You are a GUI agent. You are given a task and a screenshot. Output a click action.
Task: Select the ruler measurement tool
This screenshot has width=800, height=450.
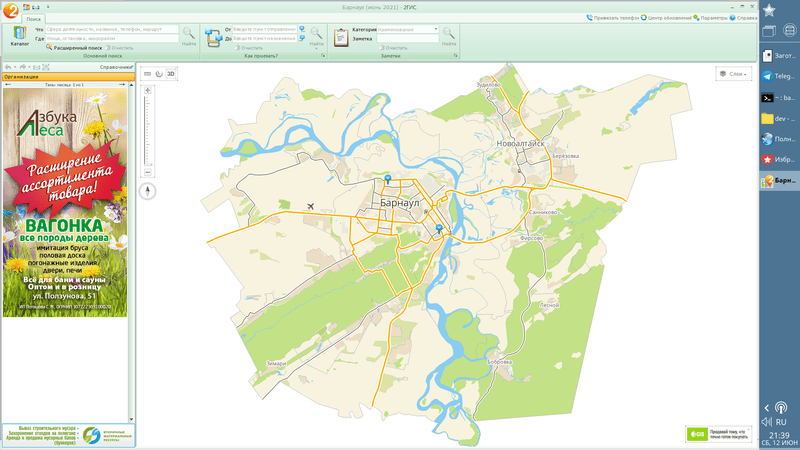pyautogui.click(x=147, y=74)
